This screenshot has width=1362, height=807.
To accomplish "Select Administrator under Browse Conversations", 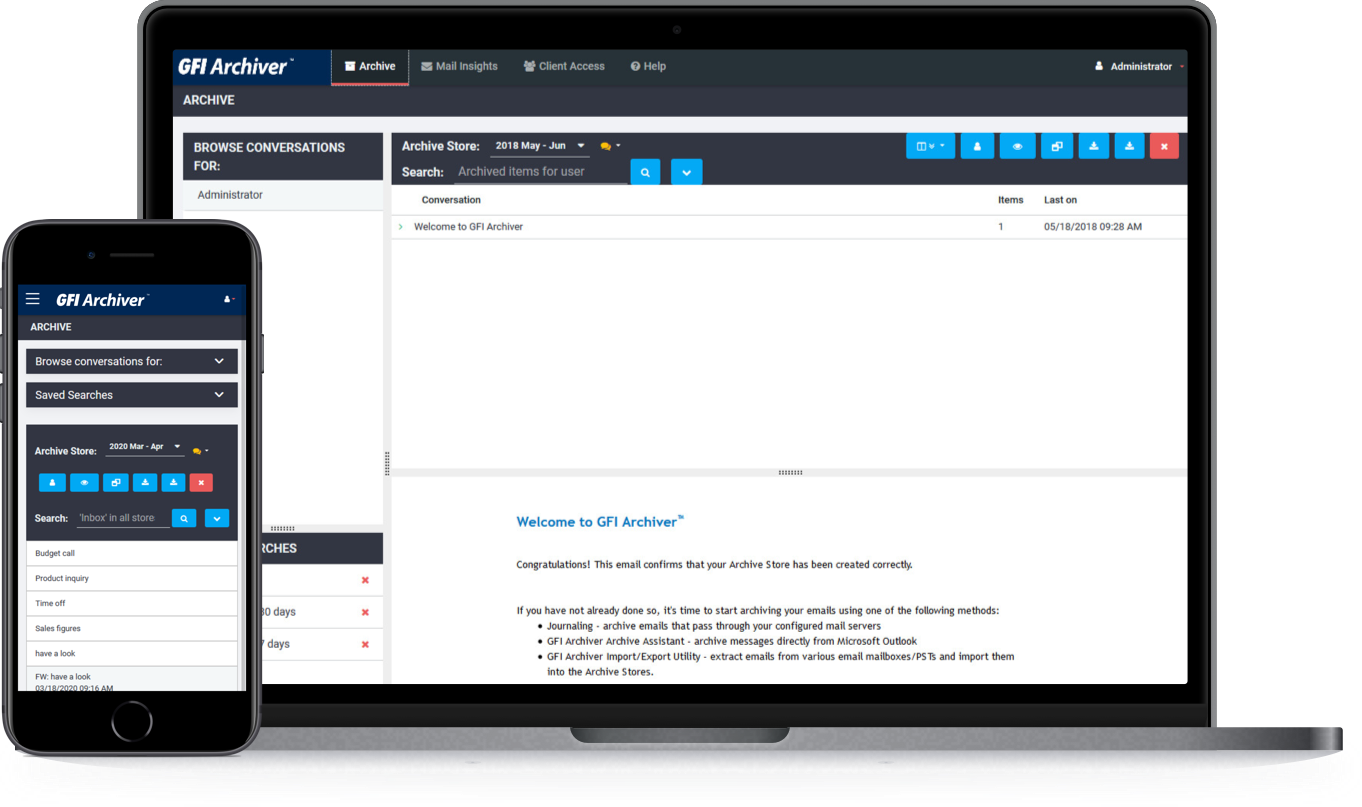I will [x=230, y=195].
